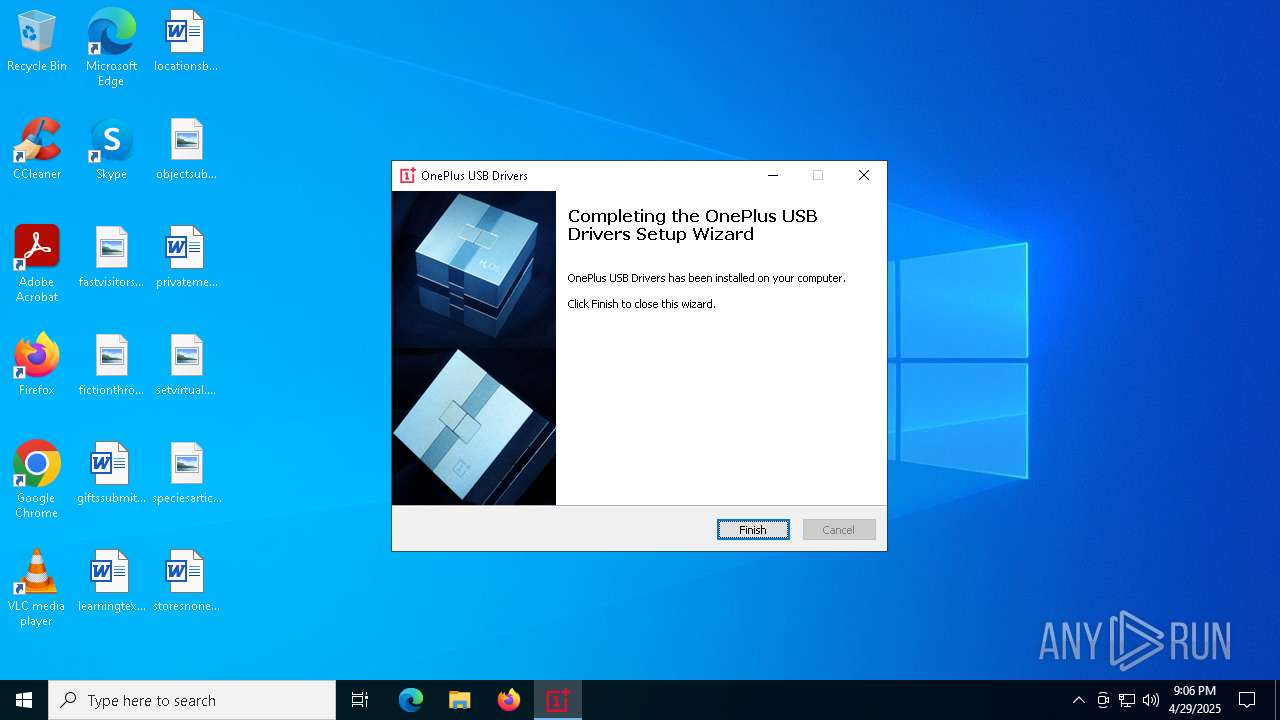Open File Explorer from taskbar
Viewport: 1280px width, 720px height.
pos(460,700)
